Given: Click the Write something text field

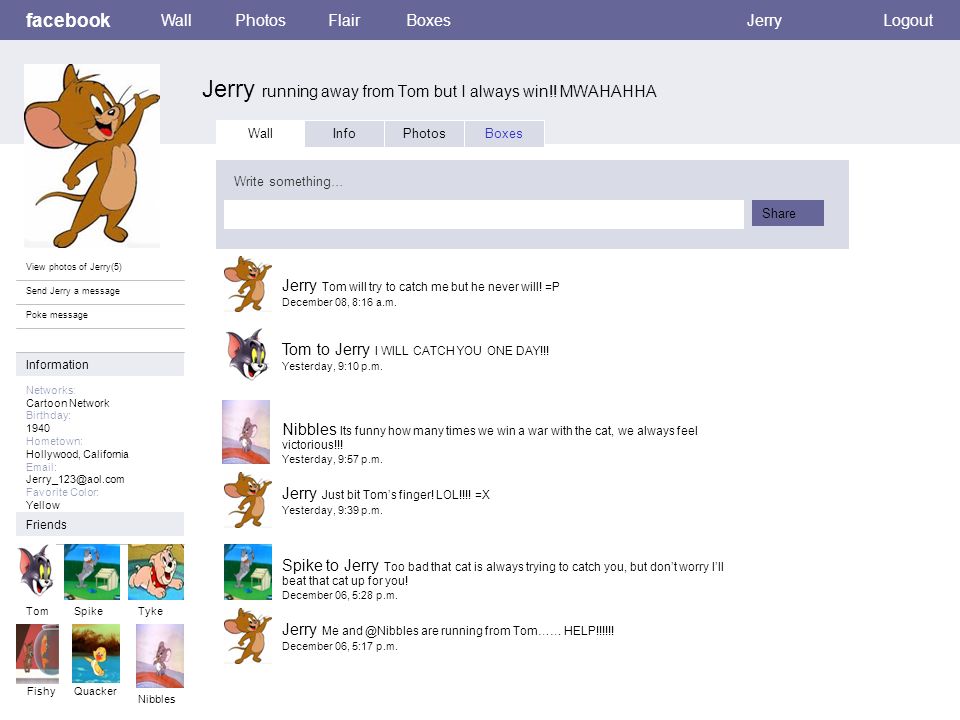Looking at the screenshot, I should [x=484, y=214].
